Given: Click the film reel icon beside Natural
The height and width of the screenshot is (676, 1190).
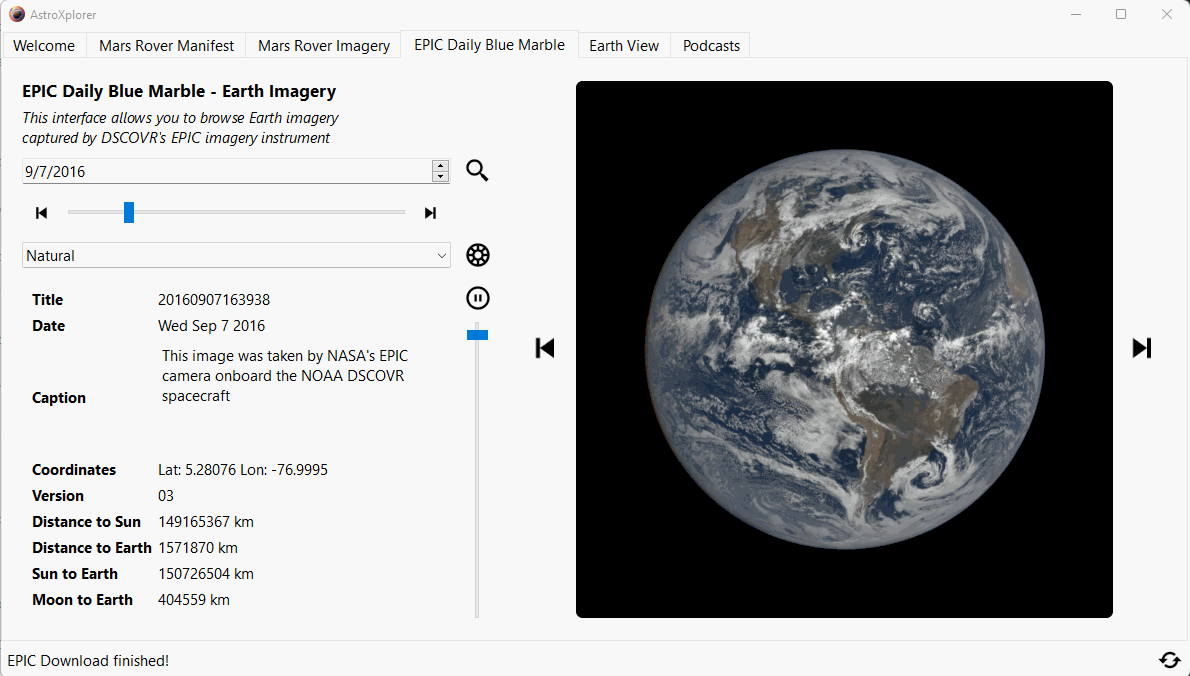Looking at the screenshot, I should (477, 256).
